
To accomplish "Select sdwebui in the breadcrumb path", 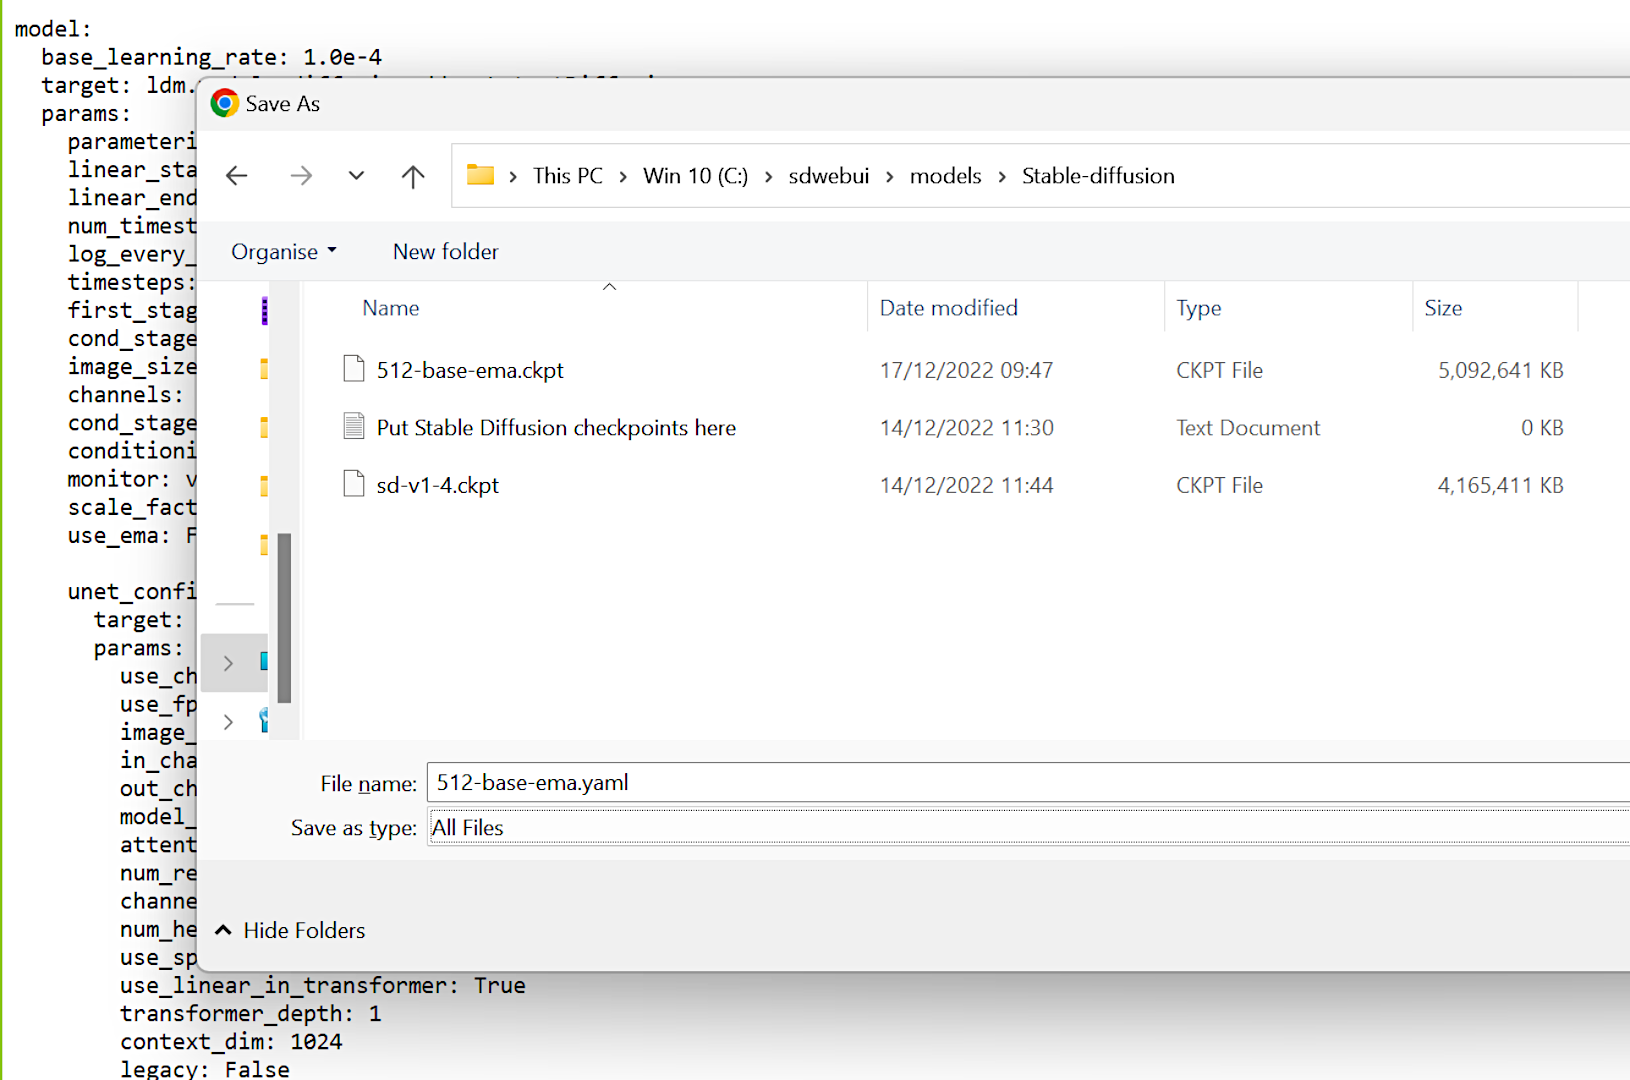I will [x=829, y=176].
